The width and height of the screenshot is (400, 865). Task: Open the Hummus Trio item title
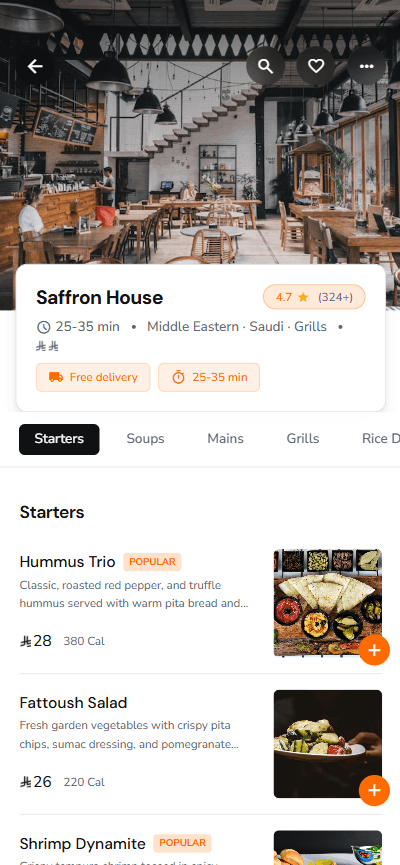click(67, 562)
